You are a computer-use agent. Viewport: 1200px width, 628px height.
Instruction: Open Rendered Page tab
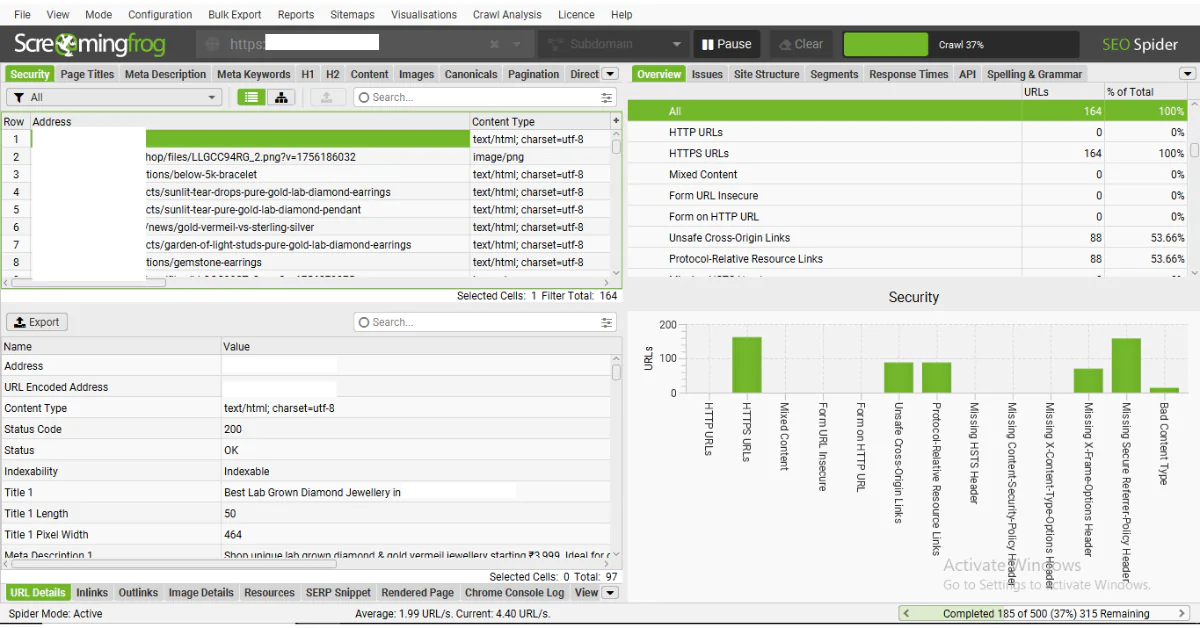point(418,592)
